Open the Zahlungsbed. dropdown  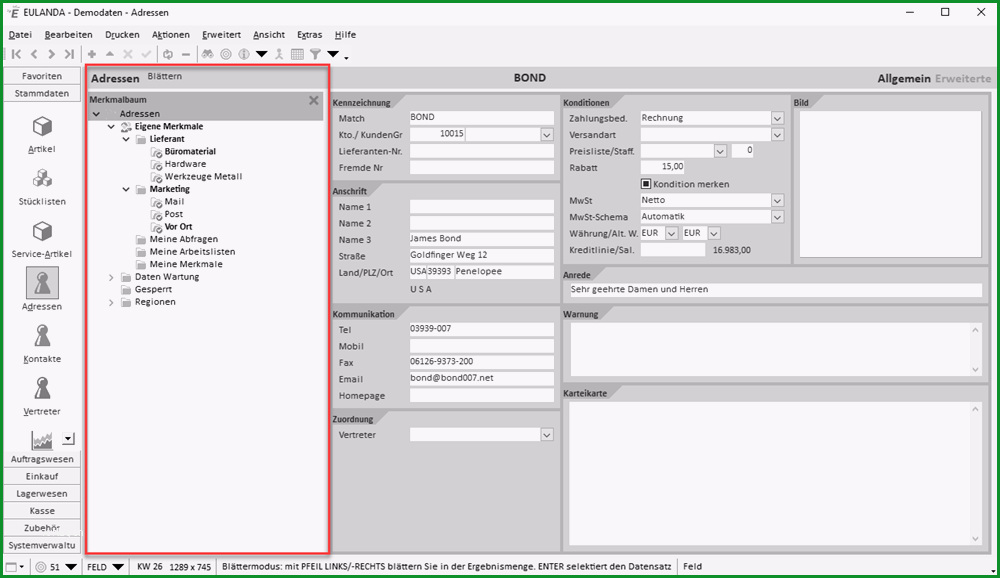tap(777, 118)
